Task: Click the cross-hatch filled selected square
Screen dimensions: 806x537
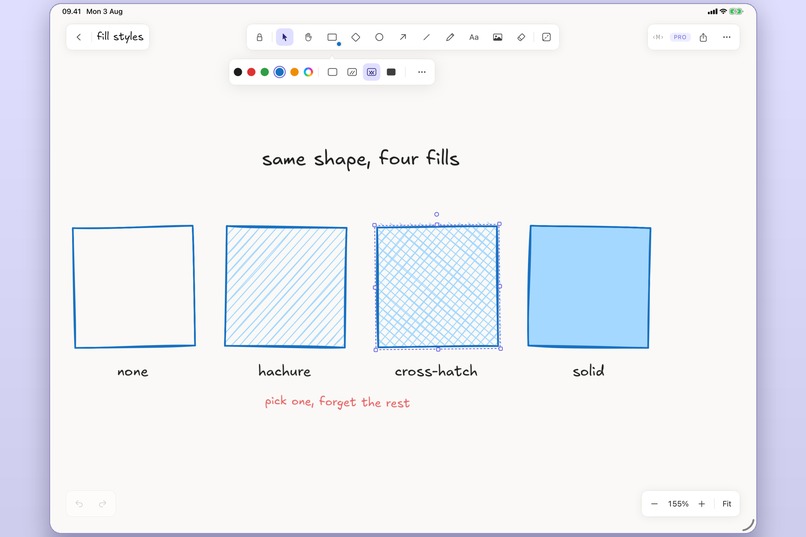Action: tap(437, 287)
